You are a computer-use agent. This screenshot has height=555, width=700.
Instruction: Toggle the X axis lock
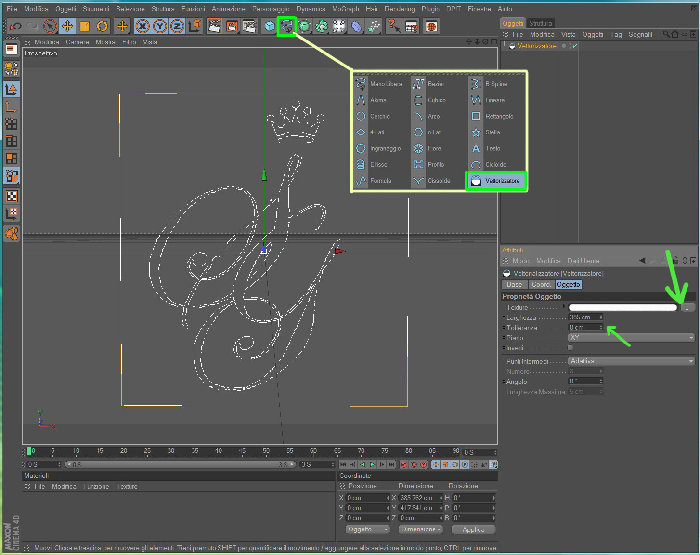142,26
